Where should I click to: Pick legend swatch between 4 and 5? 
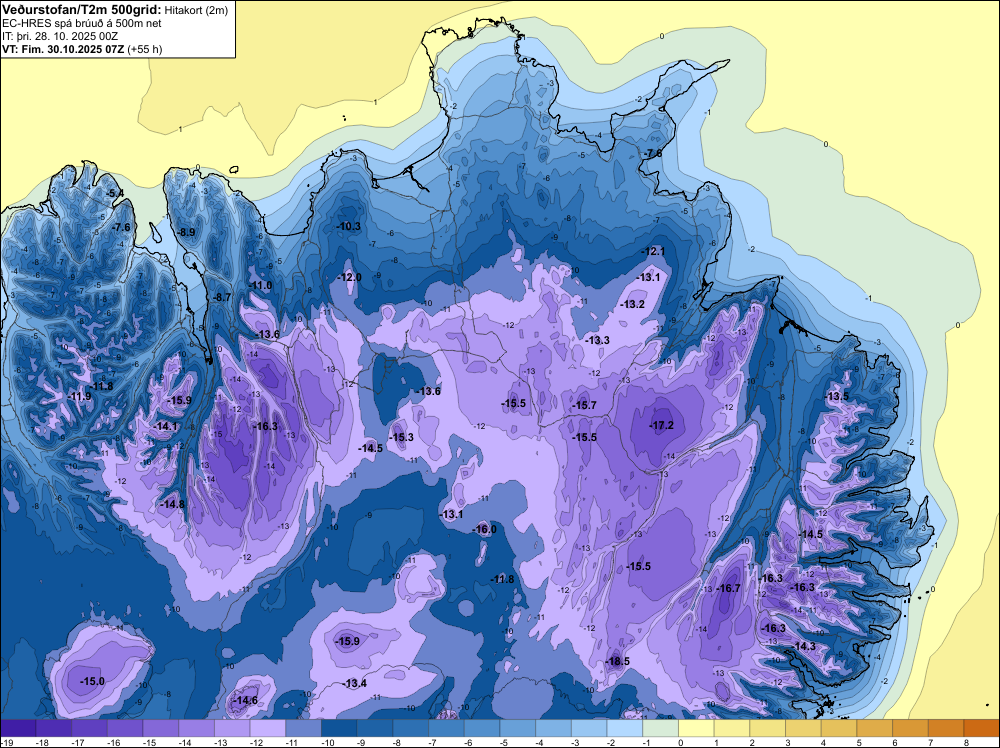[839, 728]
